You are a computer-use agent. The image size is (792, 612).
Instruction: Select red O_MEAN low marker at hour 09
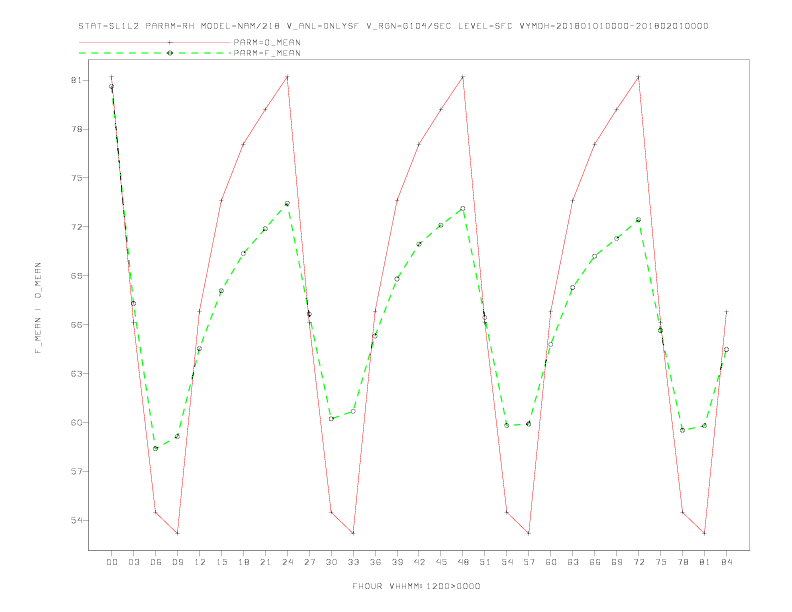[x=177, y=533]
